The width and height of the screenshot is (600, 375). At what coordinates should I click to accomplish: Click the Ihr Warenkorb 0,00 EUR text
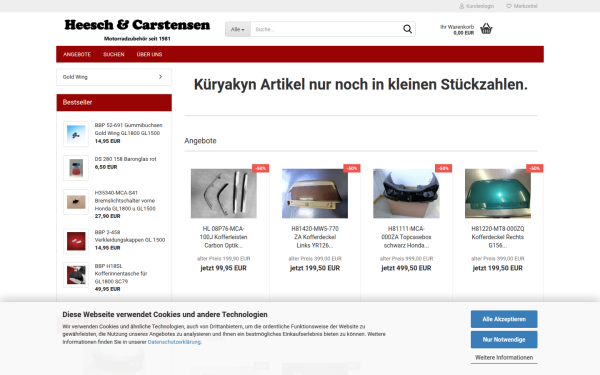457,29
